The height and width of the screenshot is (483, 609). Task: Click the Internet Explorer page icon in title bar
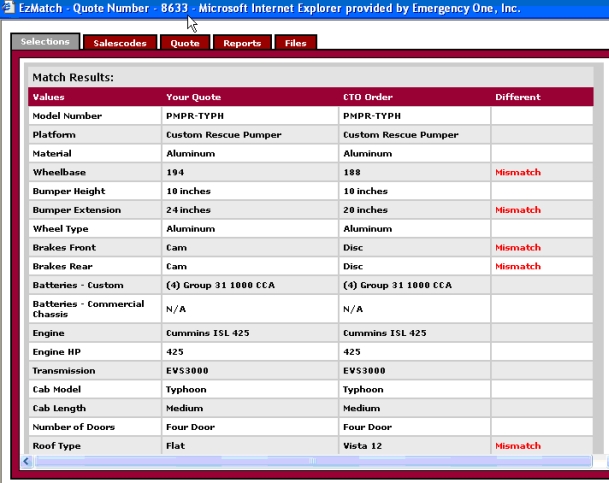pyautogui.click(x=8, y=7)
